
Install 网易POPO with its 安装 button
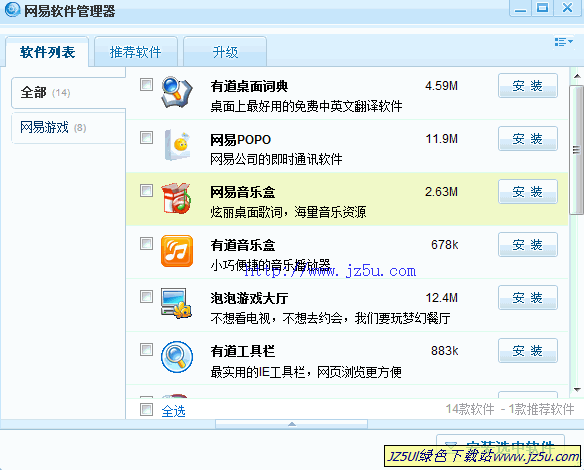528,139
